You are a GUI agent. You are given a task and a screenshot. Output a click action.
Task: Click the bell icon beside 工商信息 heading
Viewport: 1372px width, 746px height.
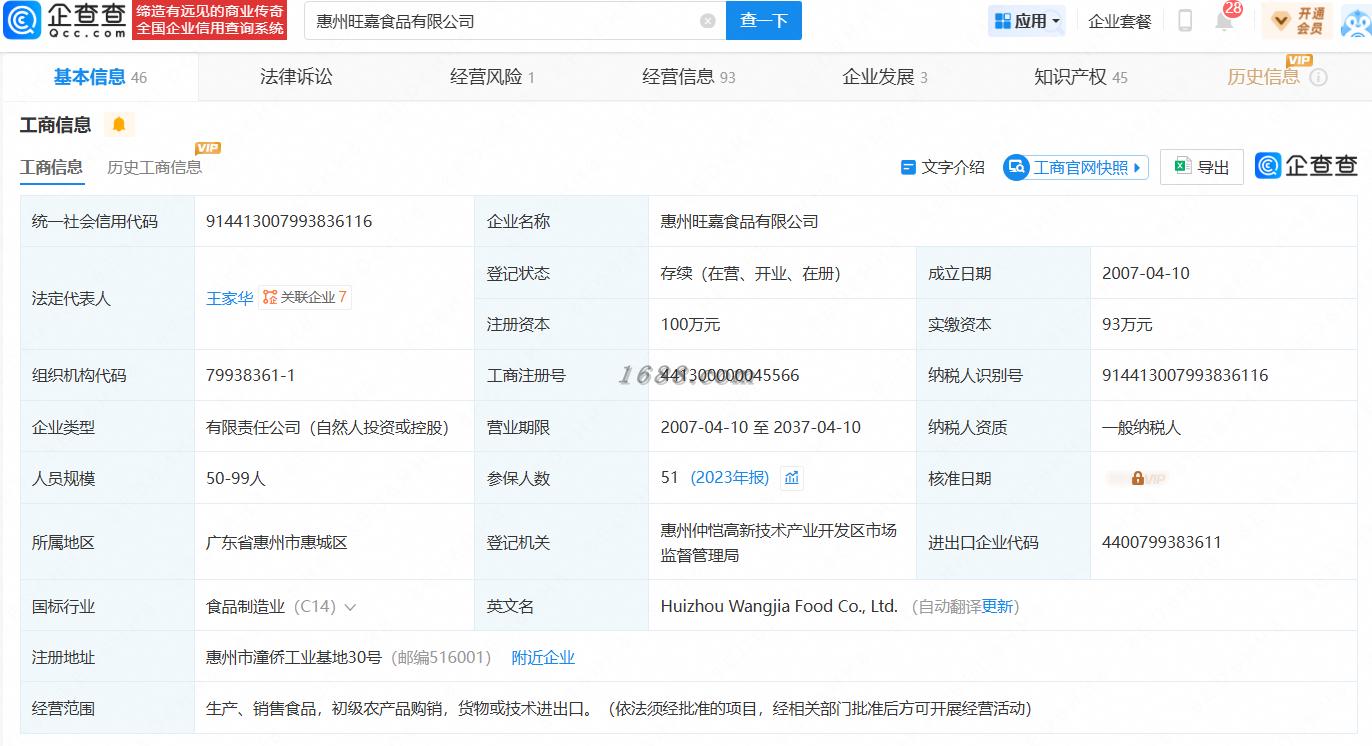point(119,125)
